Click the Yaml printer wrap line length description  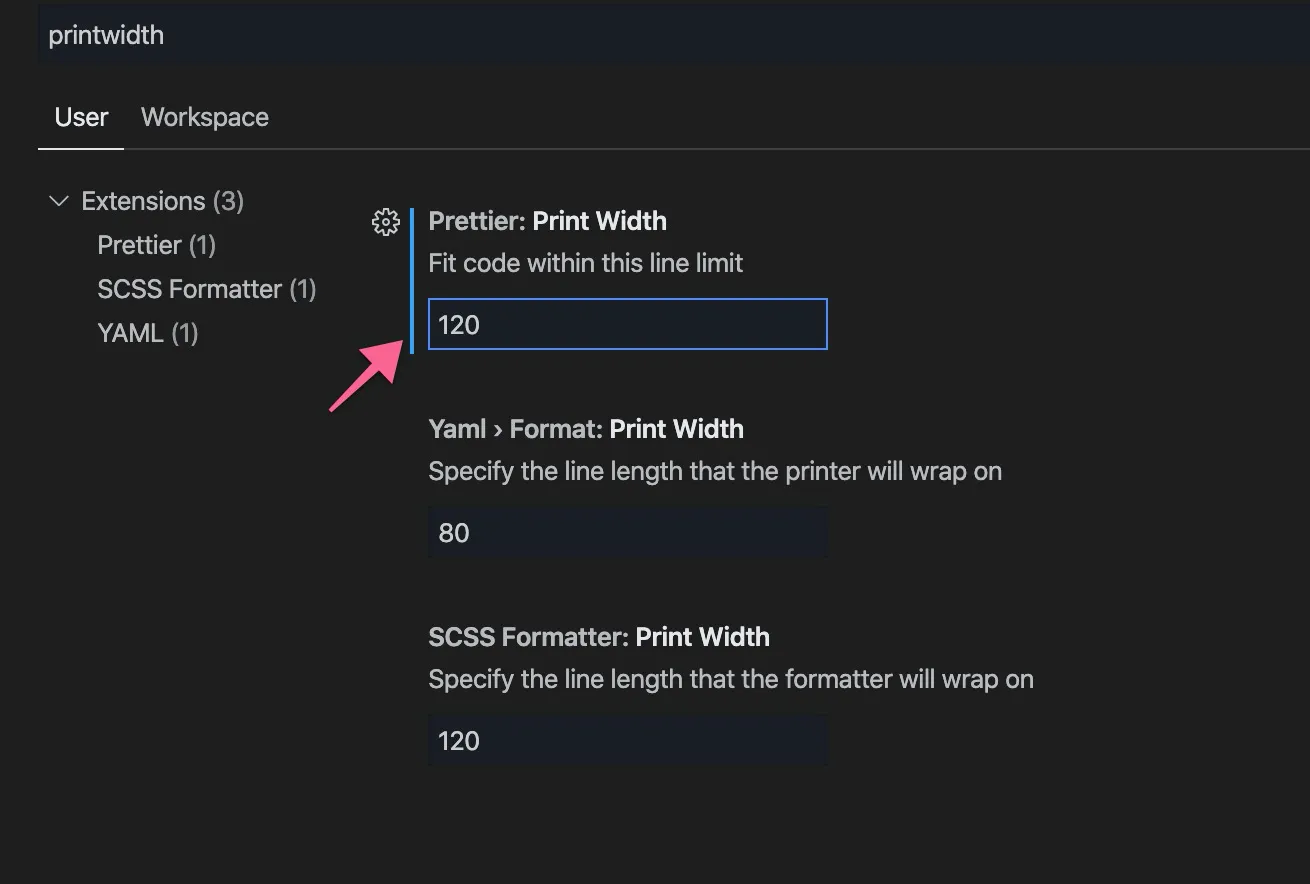click(x=714, y=471)
